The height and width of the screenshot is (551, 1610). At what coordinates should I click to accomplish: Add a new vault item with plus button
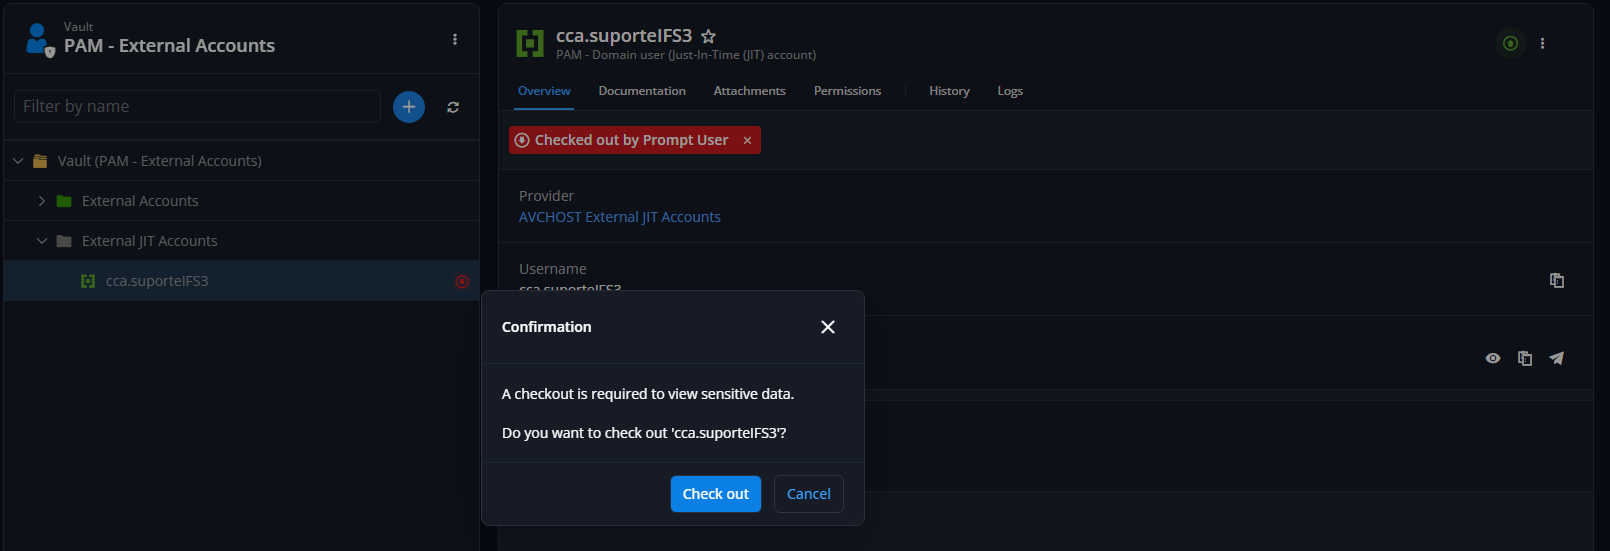click(x=409, y=107)
